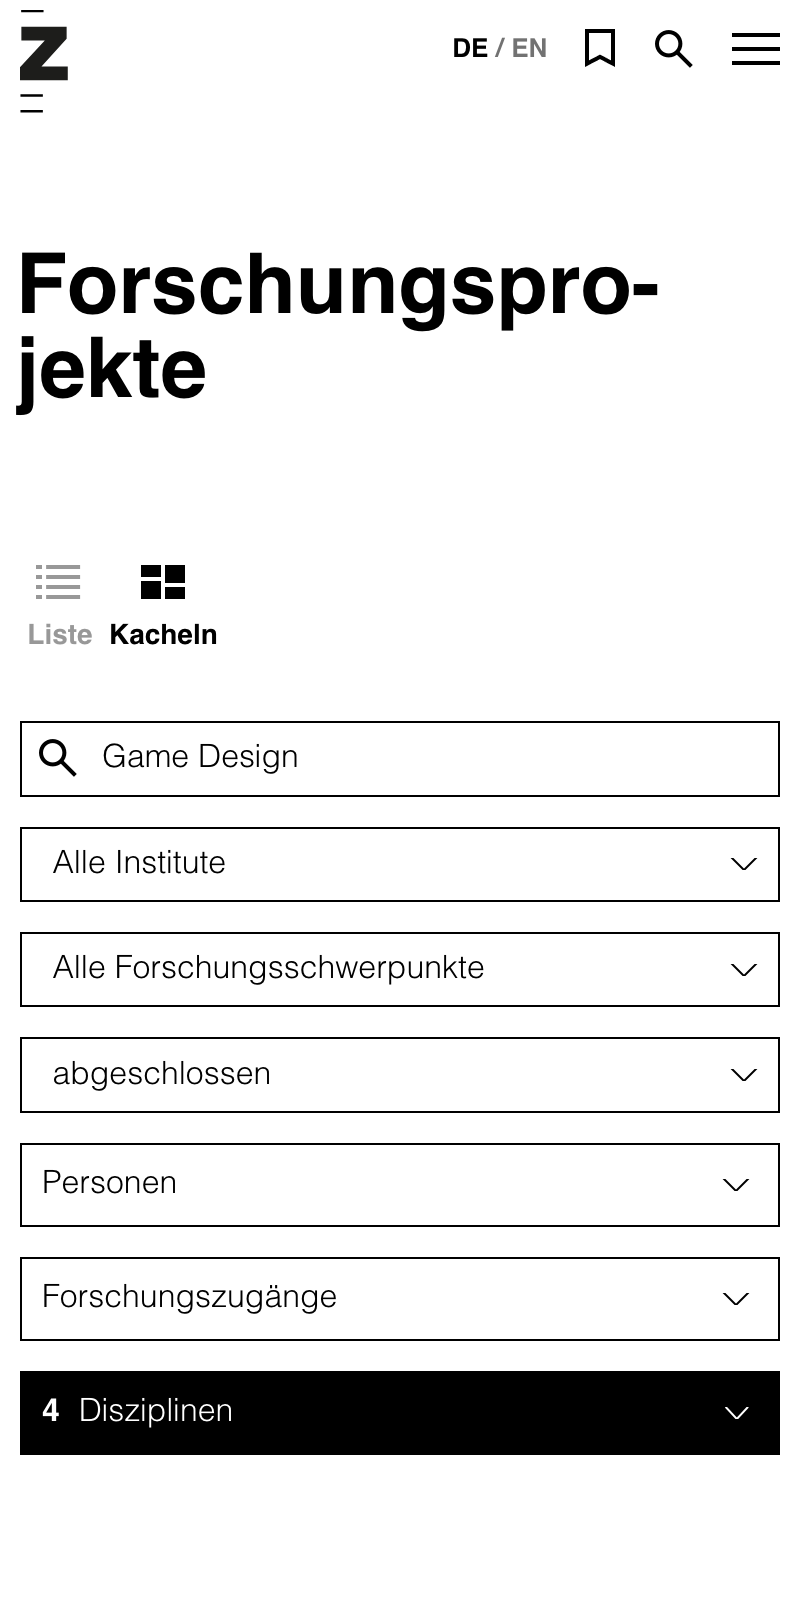800x1600 pixels.
Task: Click the Liste tab label
Action: coord(60,635)
